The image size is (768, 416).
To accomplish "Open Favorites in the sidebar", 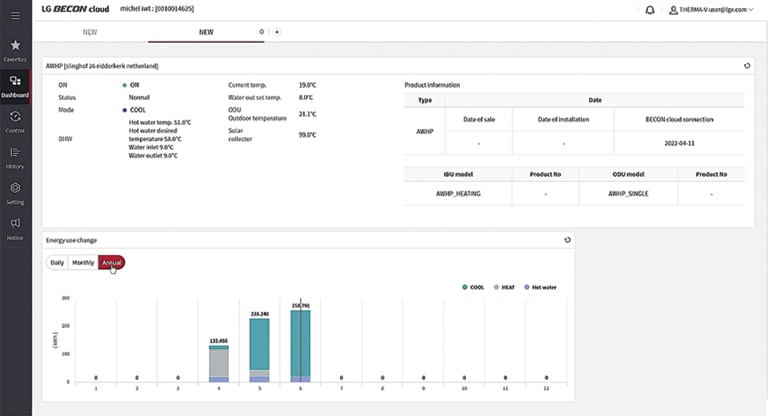I will 15,49.
